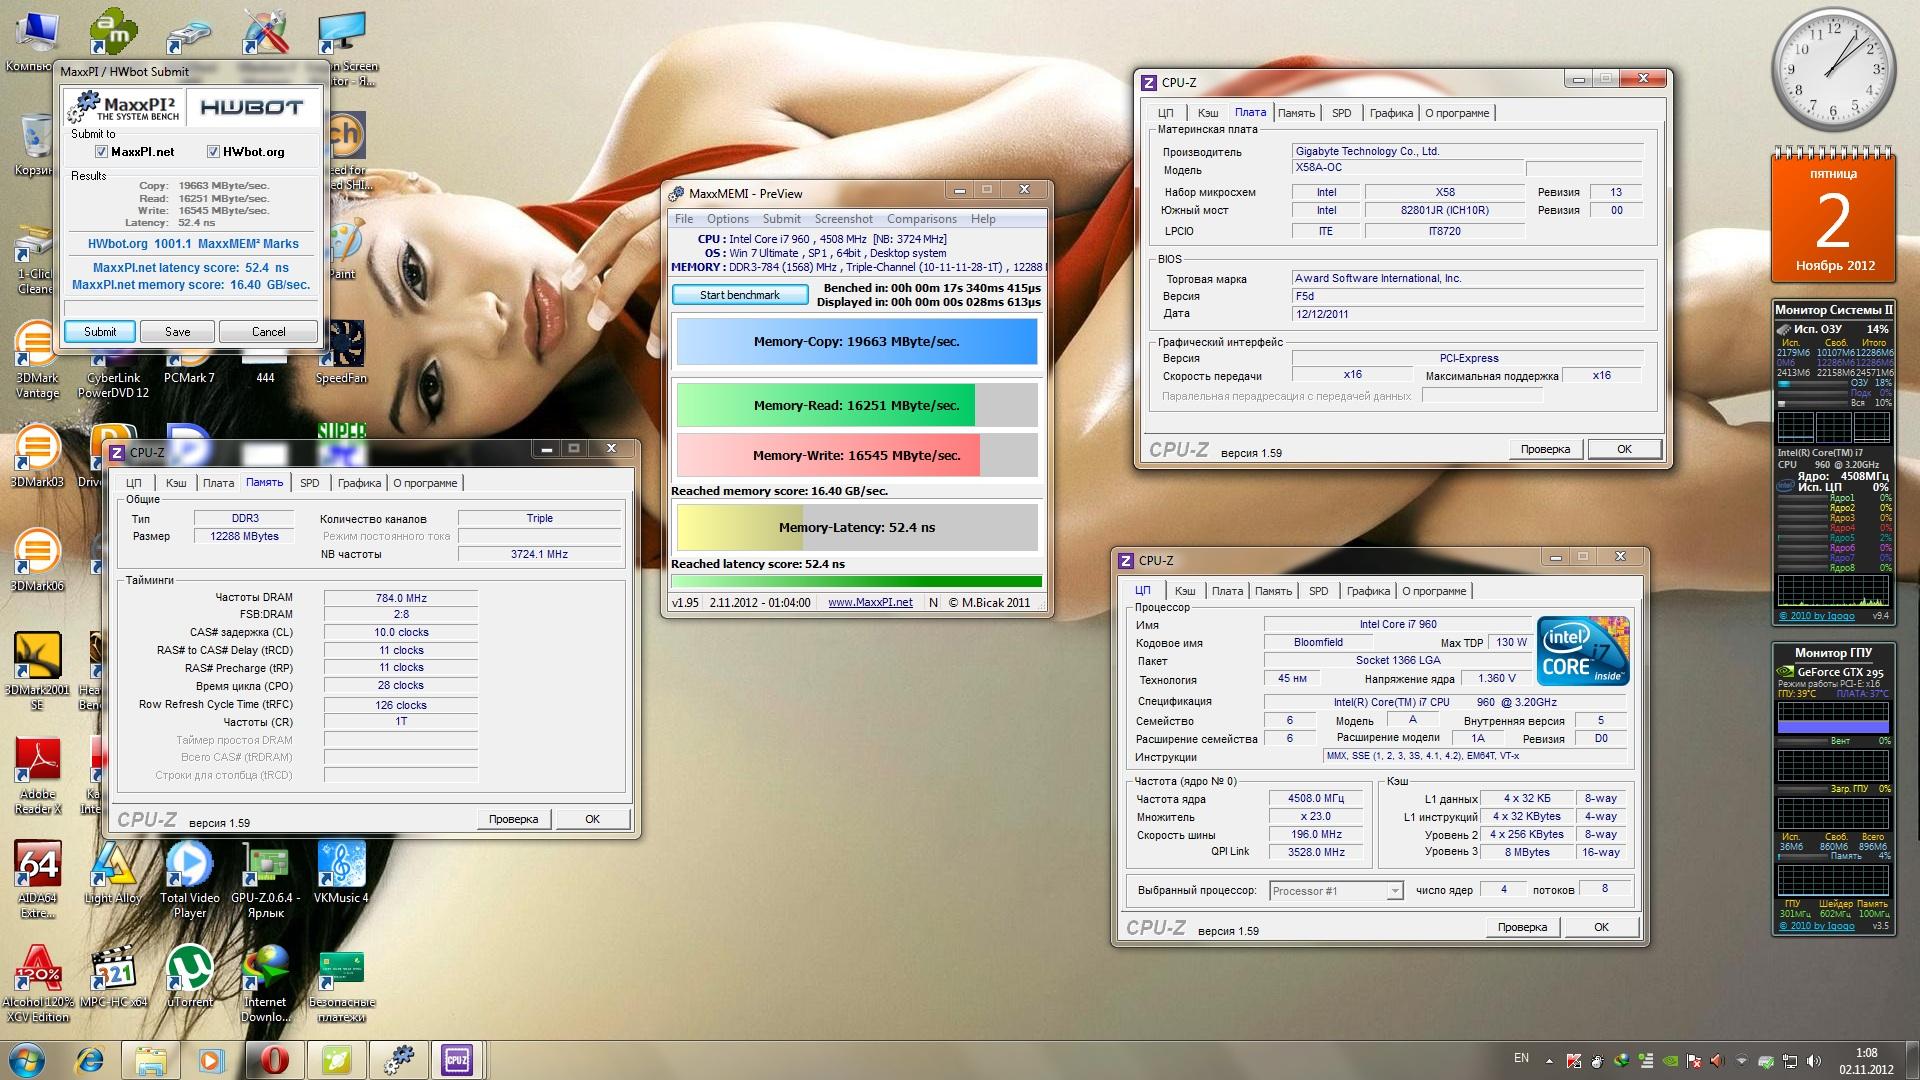
Task: Open the Recycle Bin icon
Action: [x=33, y=145]
